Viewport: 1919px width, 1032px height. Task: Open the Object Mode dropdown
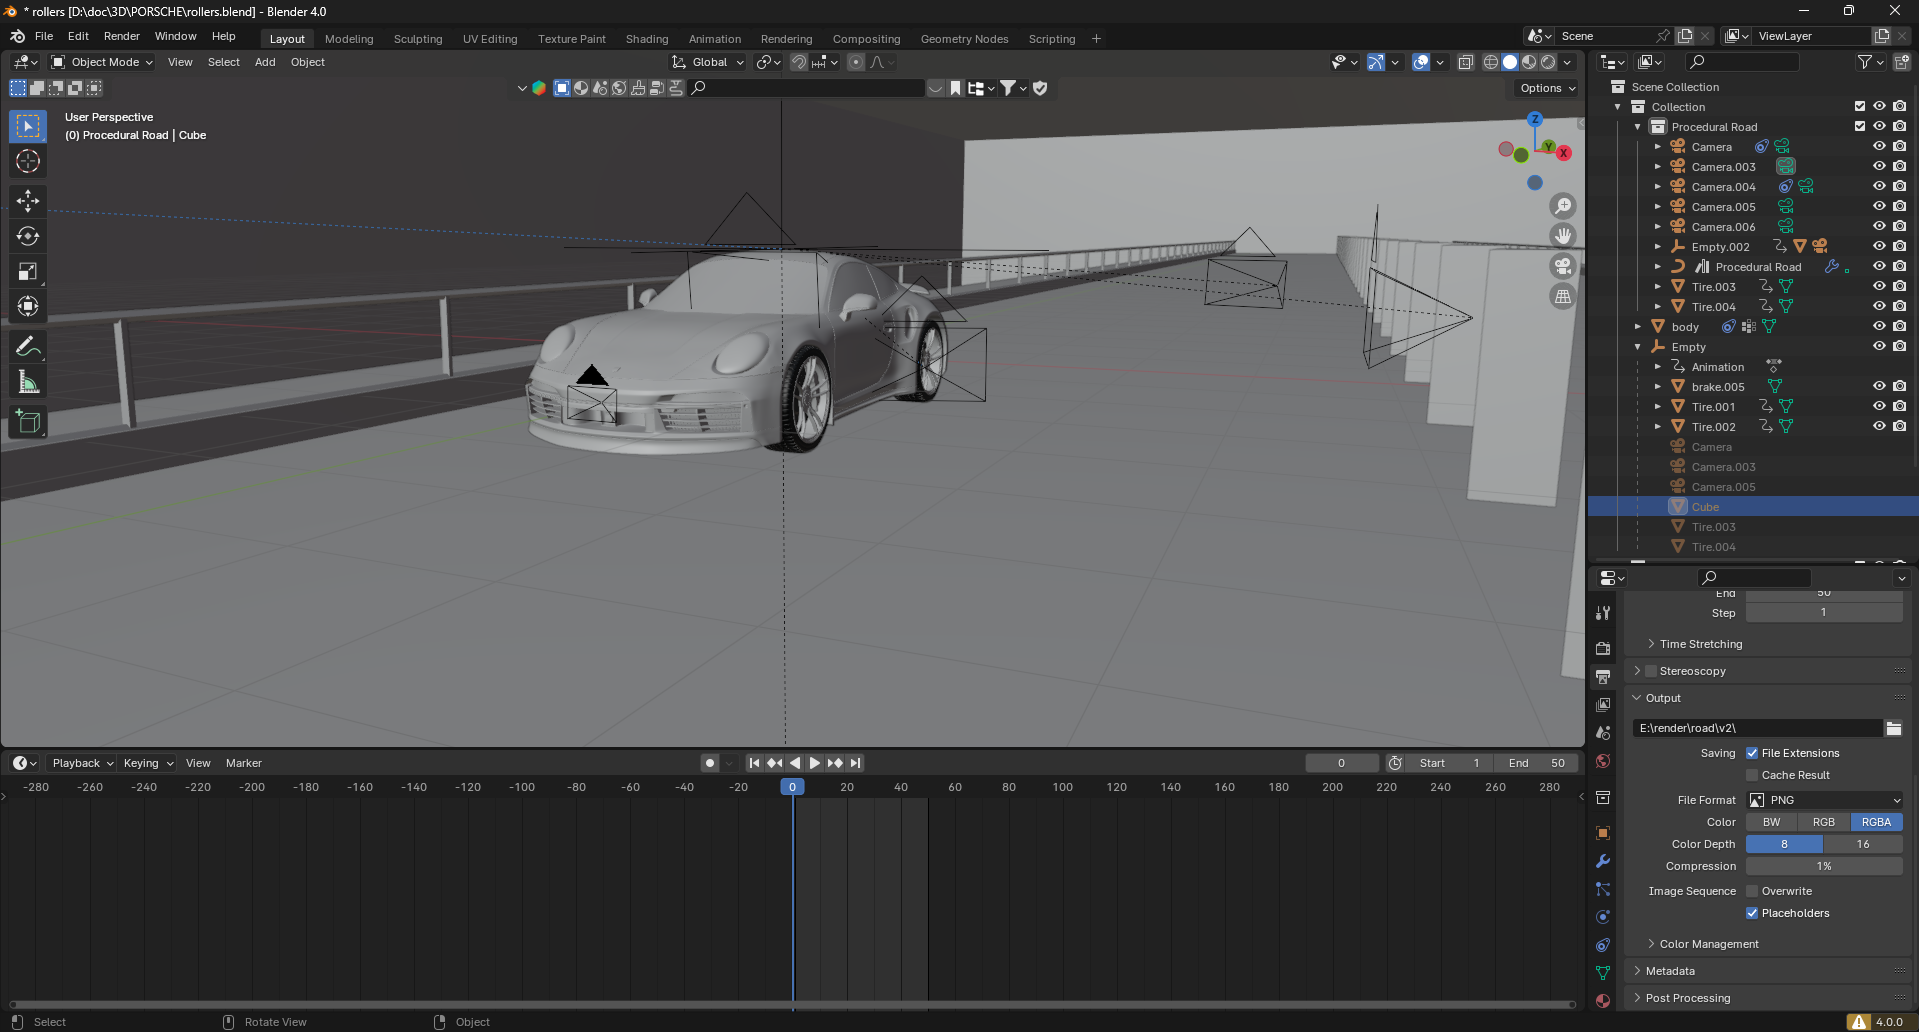pos(103,62)
